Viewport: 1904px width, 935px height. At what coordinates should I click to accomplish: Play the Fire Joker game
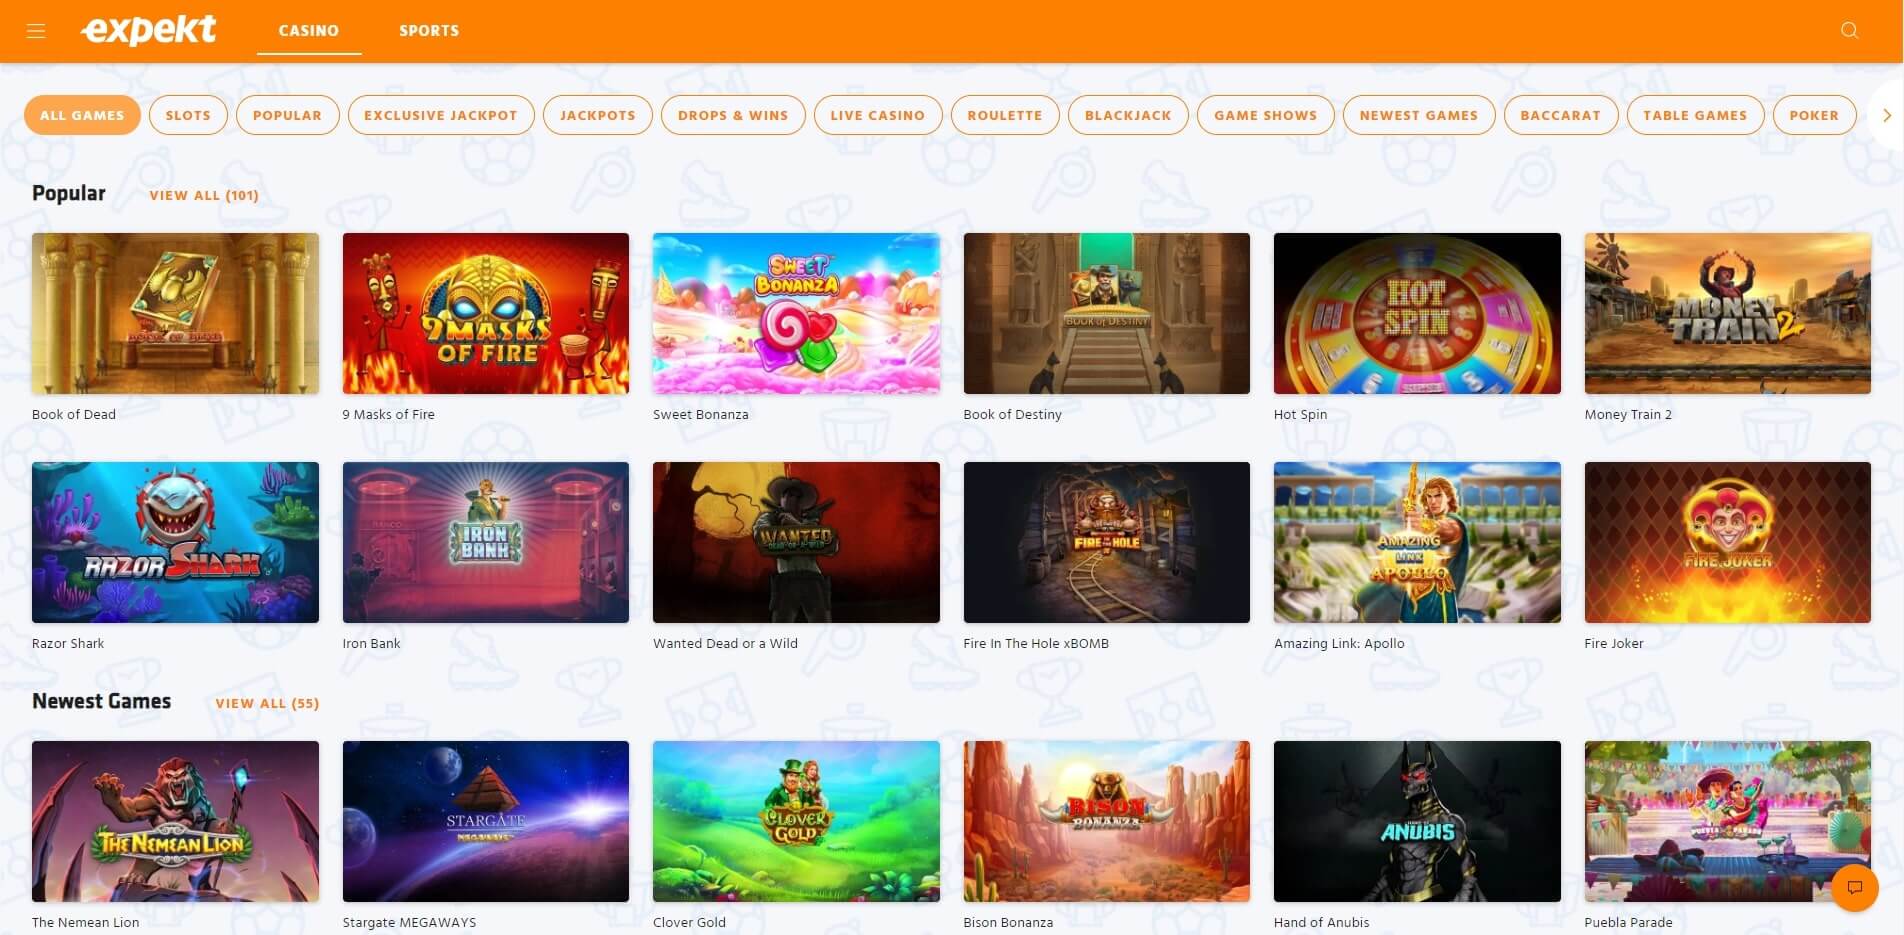pos(1727,542)
